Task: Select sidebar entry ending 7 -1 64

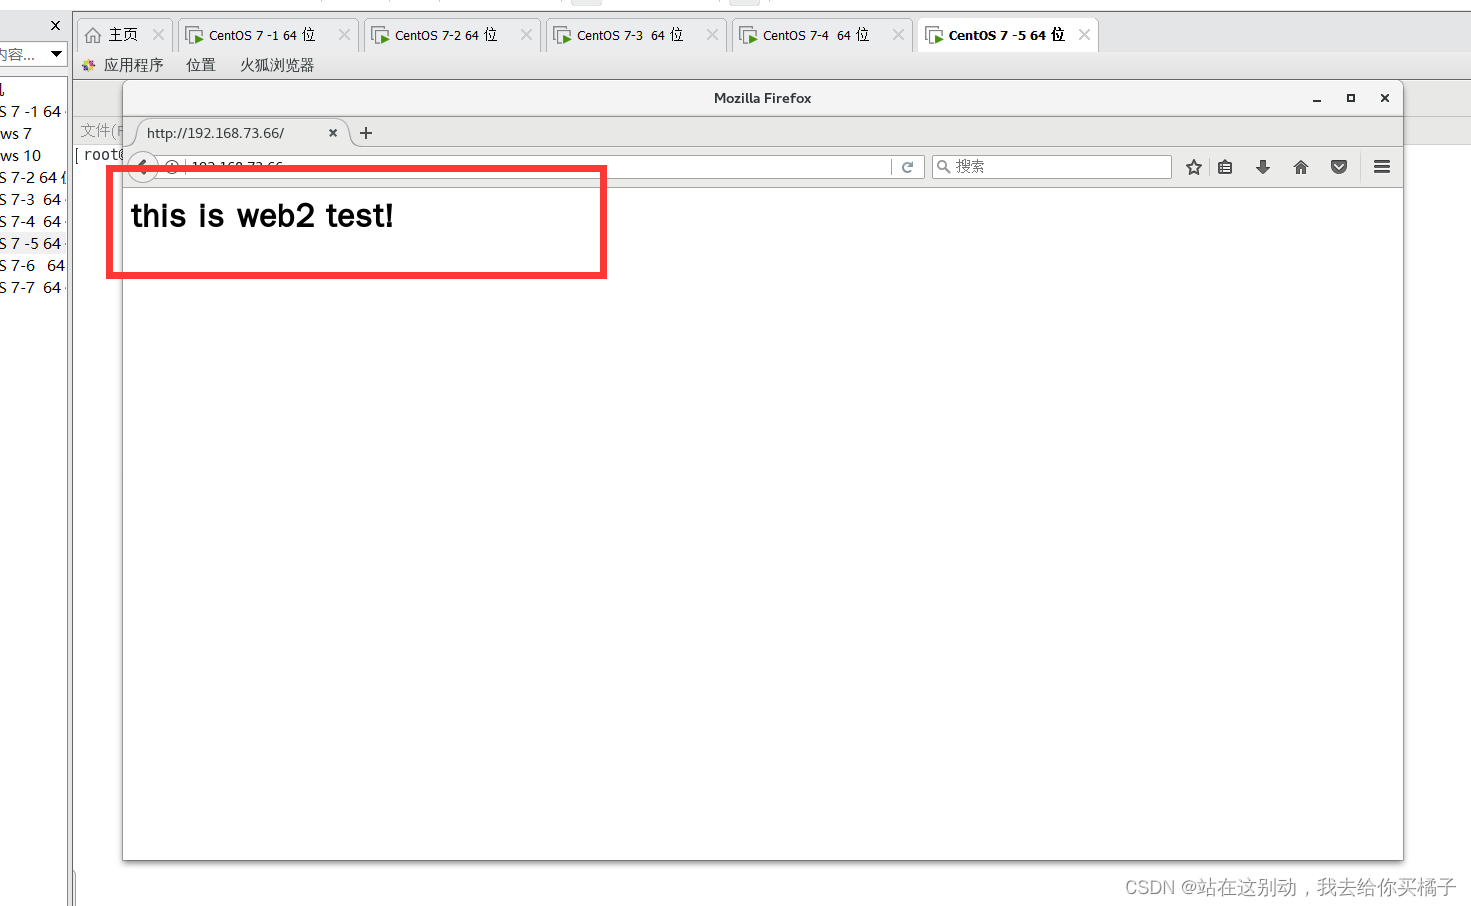Action: [x=31, y=111]
